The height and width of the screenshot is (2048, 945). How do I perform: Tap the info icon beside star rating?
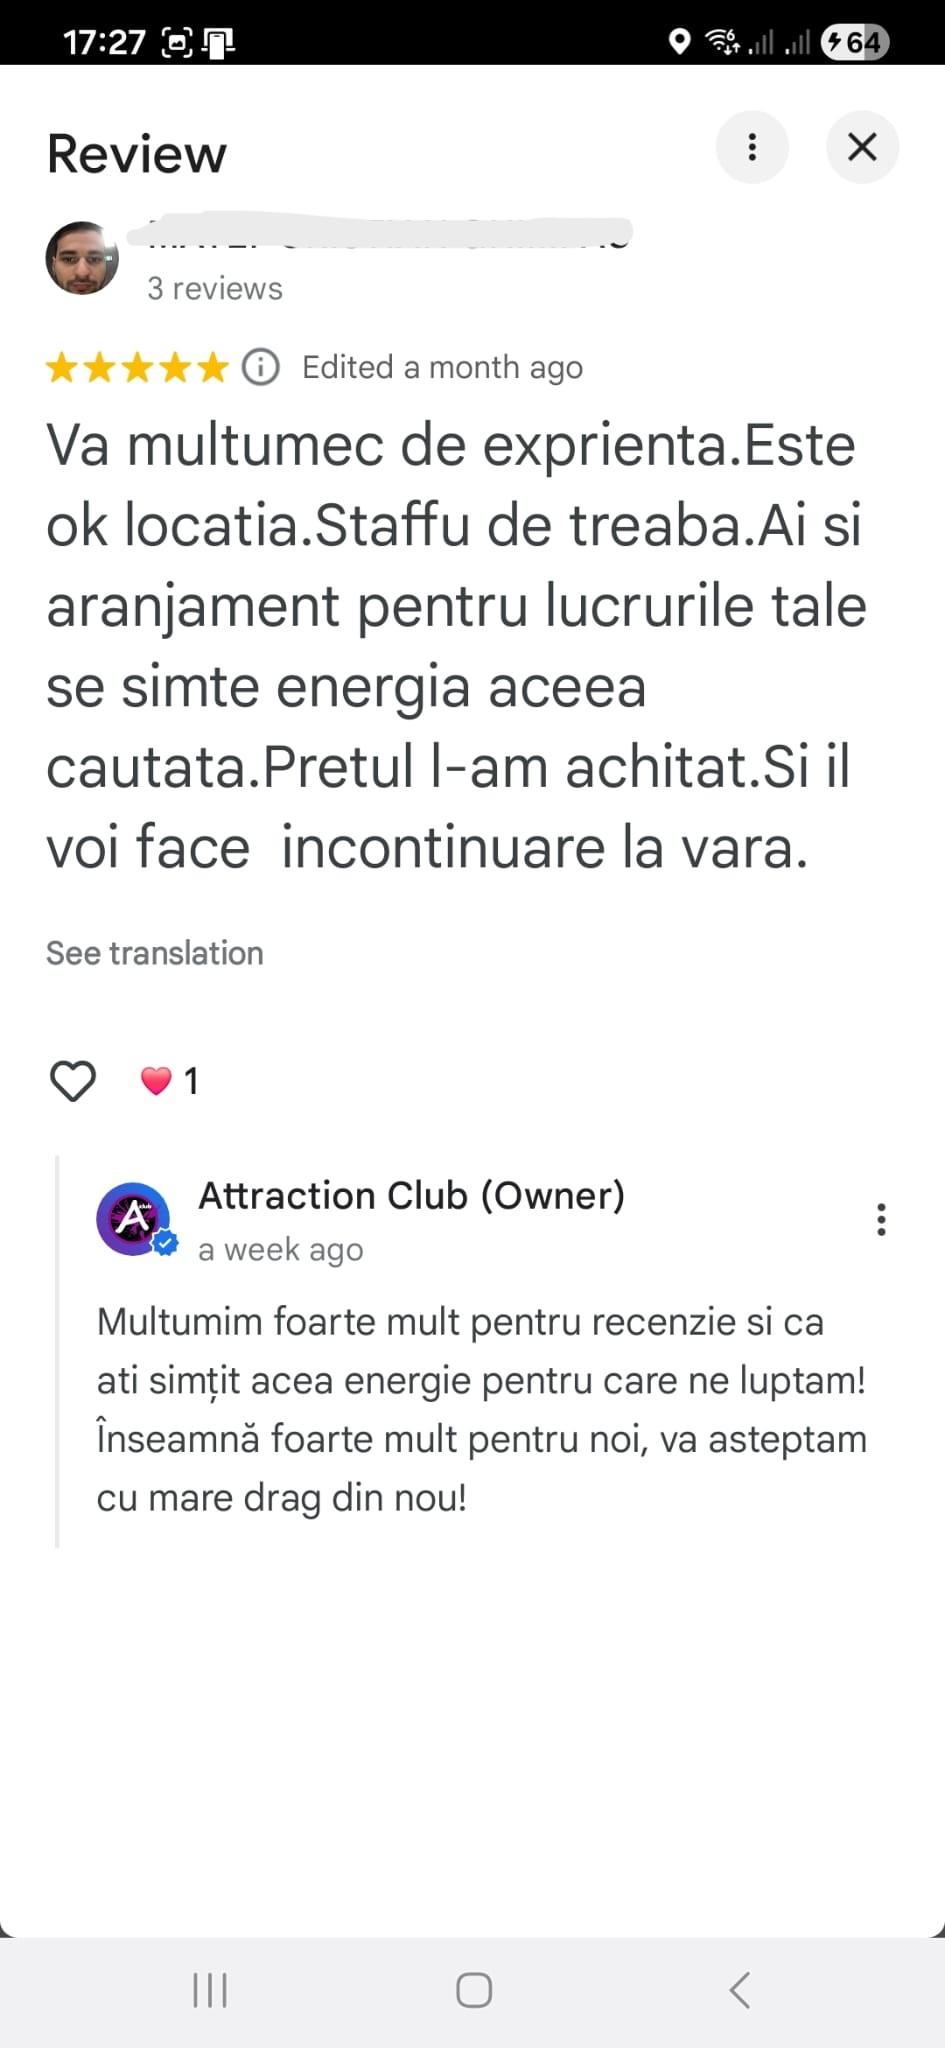tap(261, 367)
